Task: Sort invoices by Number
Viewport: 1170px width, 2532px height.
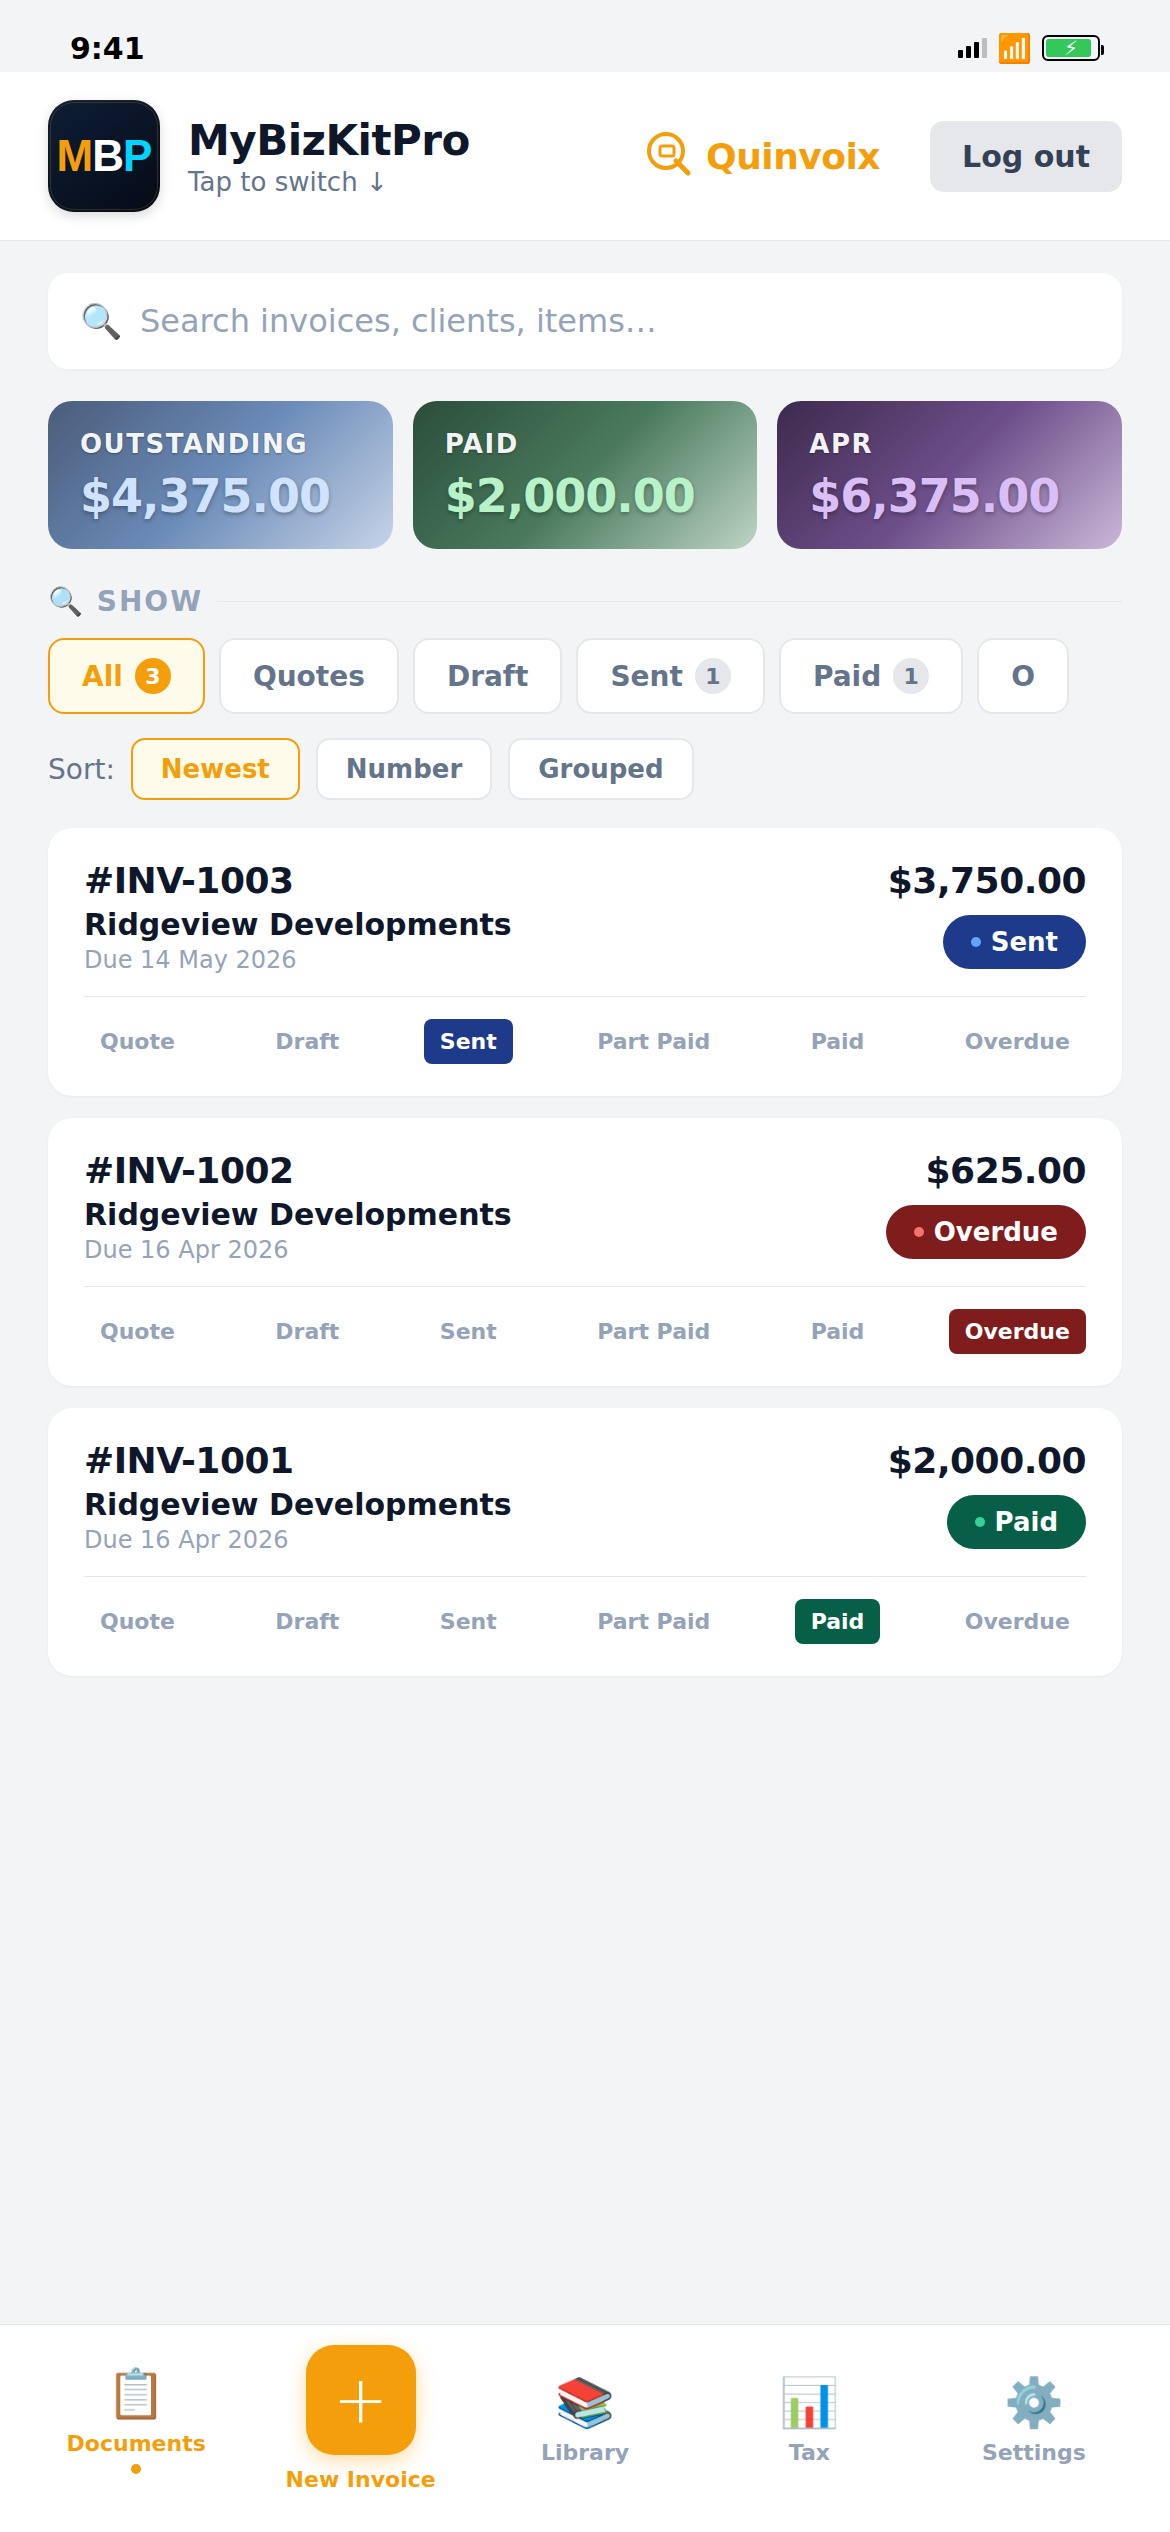Action: 404,769
